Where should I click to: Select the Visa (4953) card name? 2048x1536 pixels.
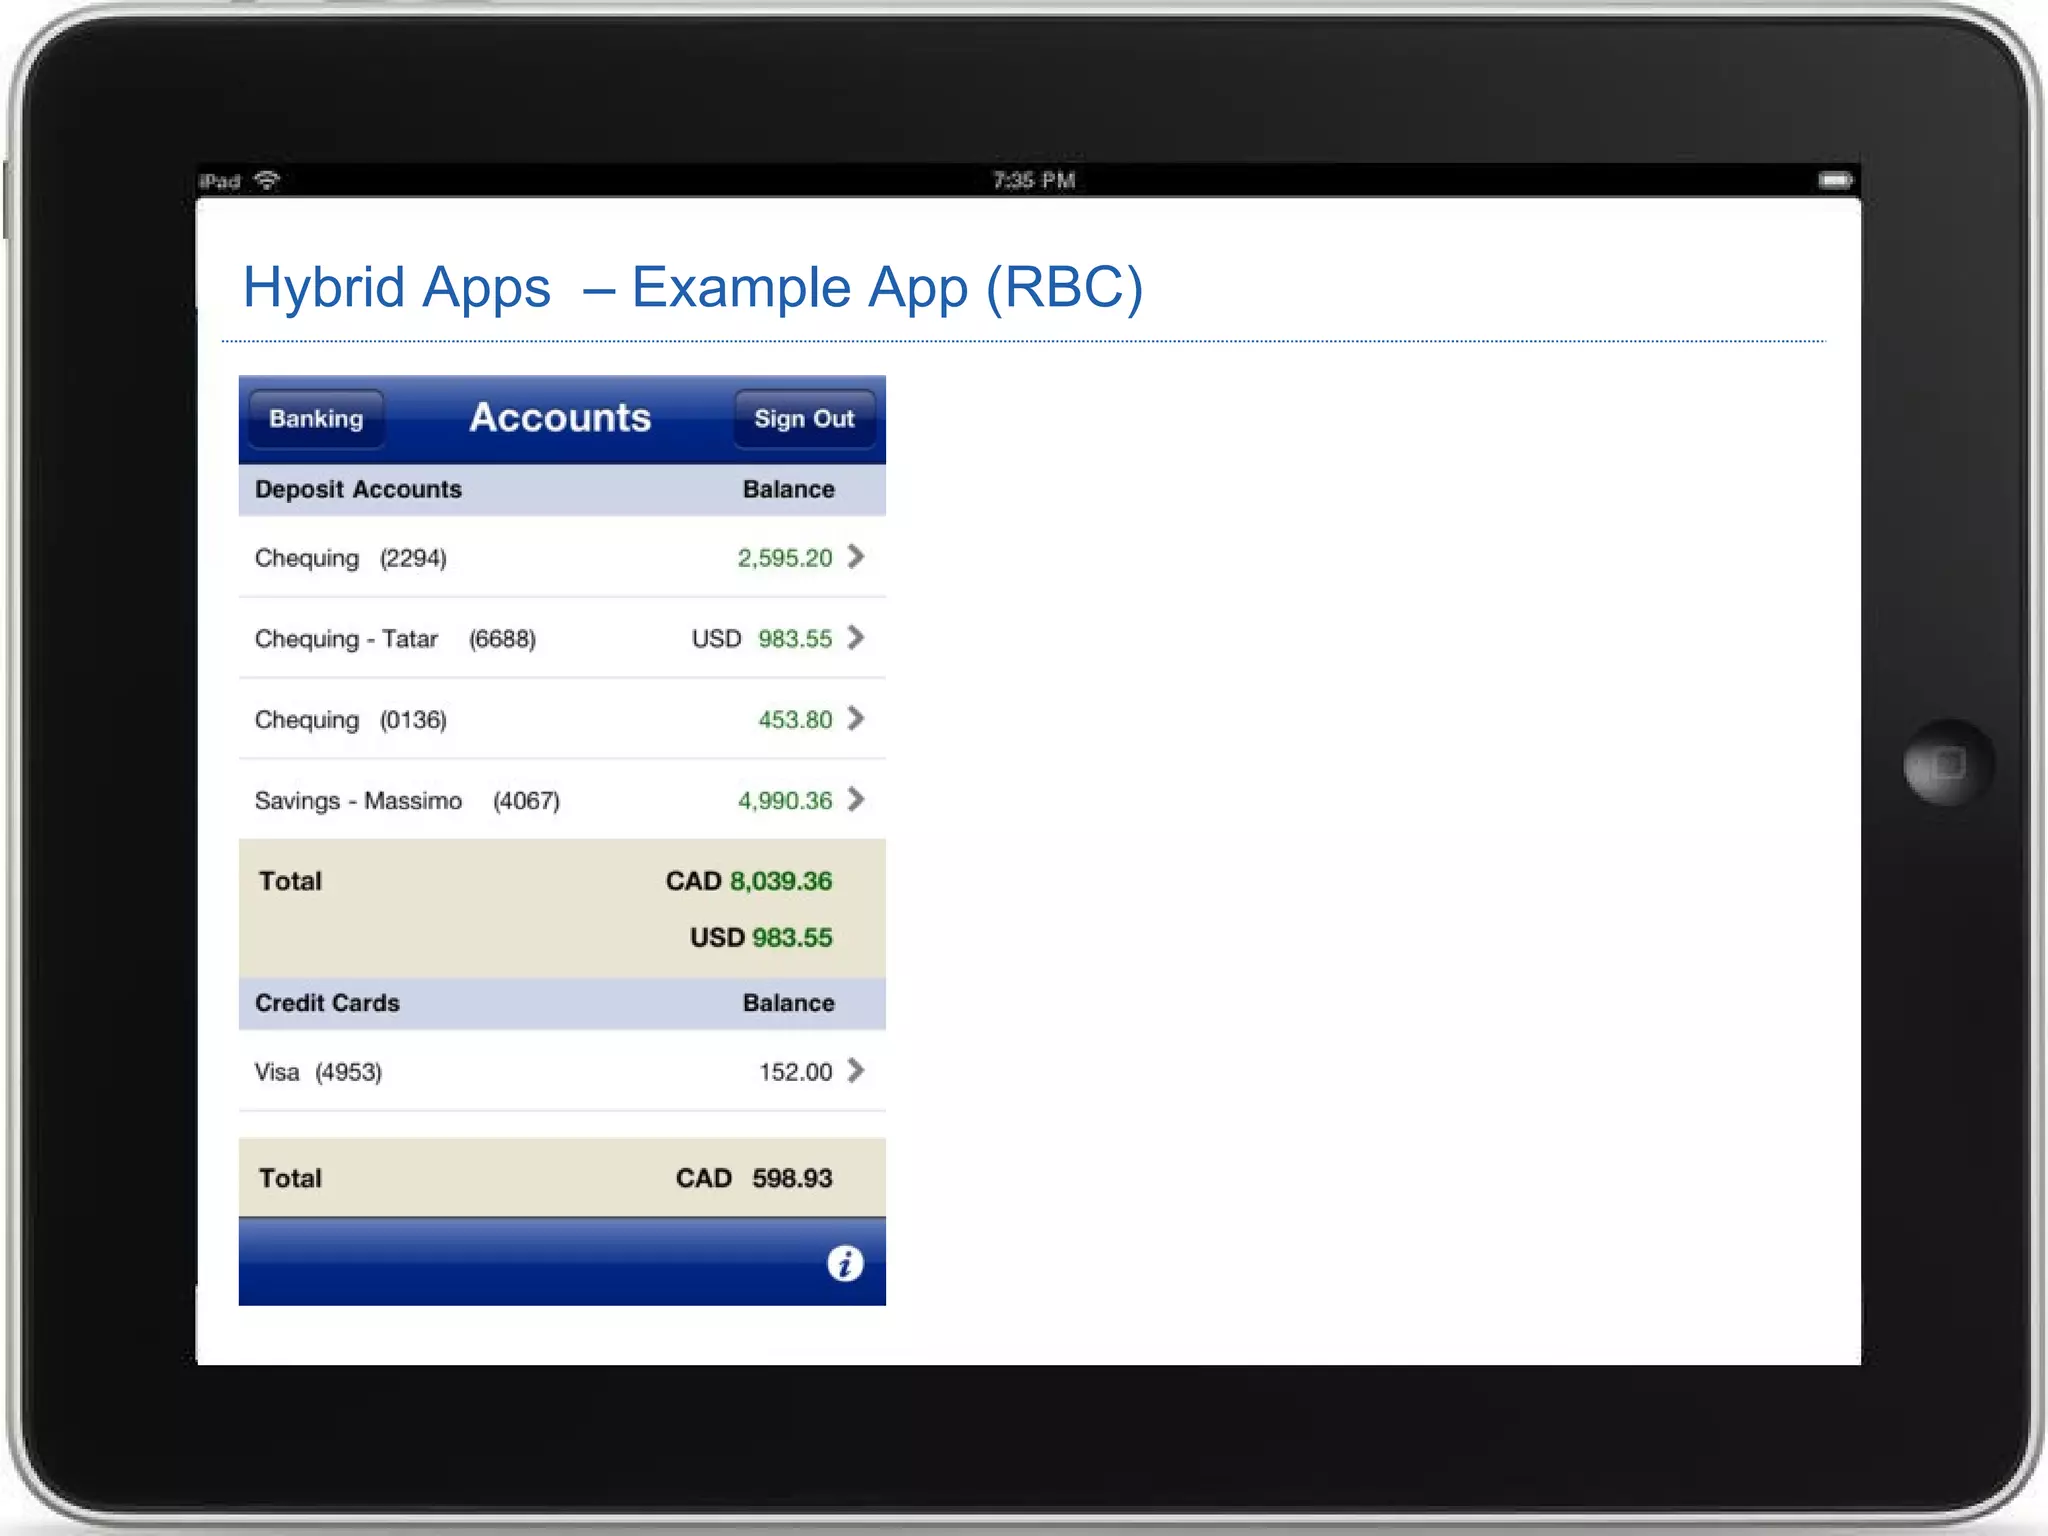pyautogui.click(x=318, y=1072)
